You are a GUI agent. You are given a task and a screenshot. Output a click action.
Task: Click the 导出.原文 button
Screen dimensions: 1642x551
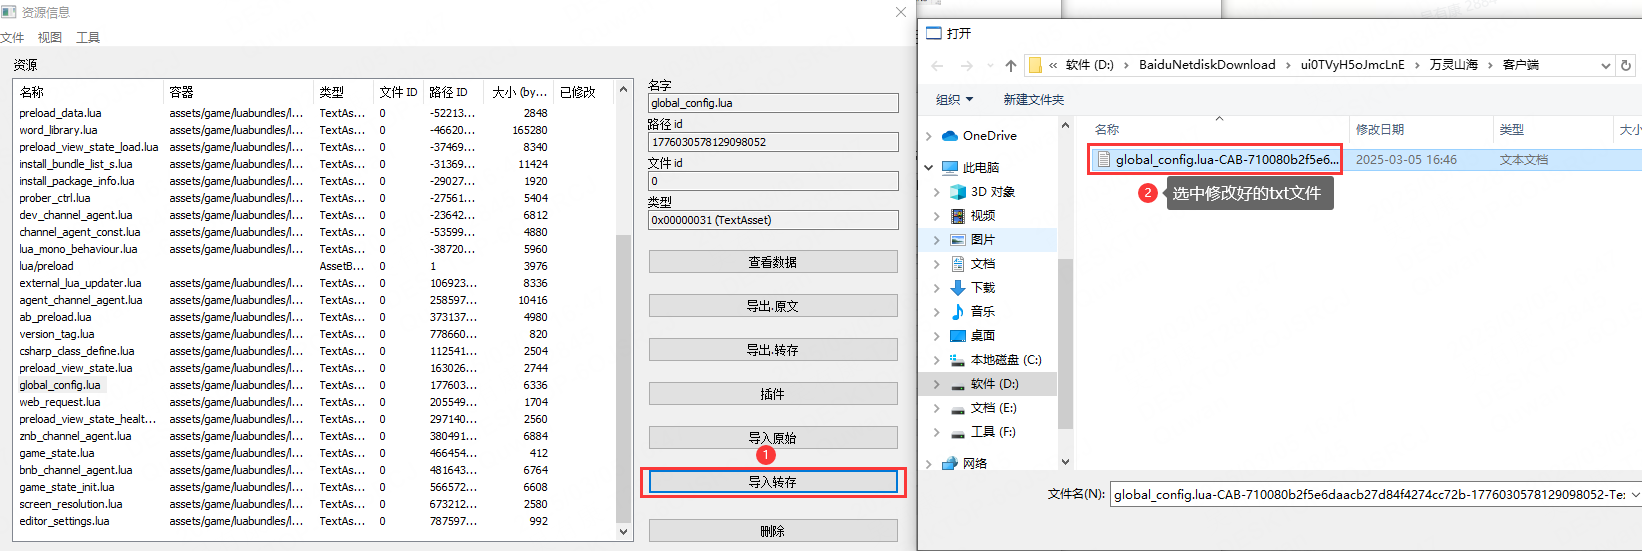tap(773, 306)
